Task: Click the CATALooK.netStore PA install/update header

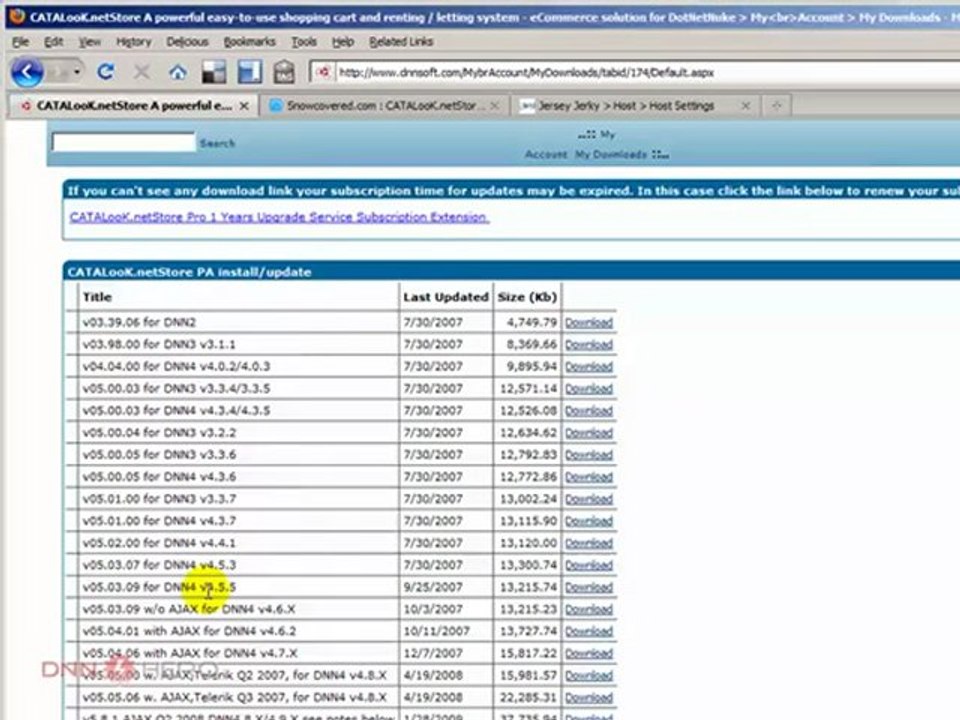Action: pos(189,272)
